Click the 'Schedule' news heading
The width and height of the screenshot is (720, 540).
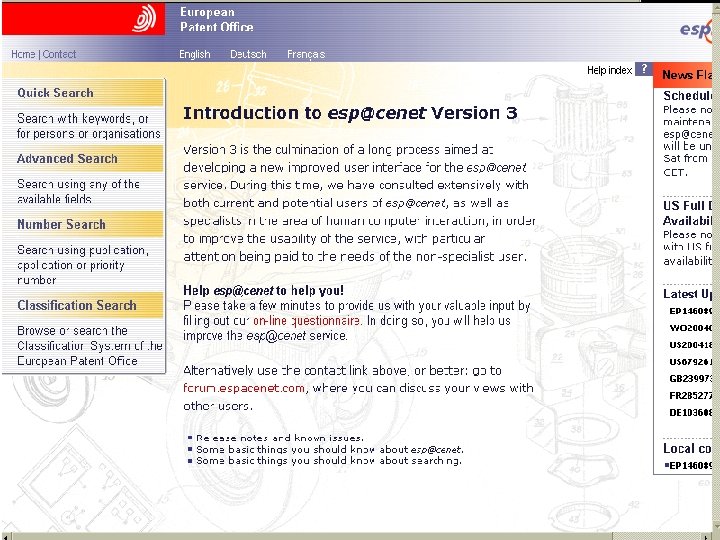pyautogui.click(x=687, y=96)
